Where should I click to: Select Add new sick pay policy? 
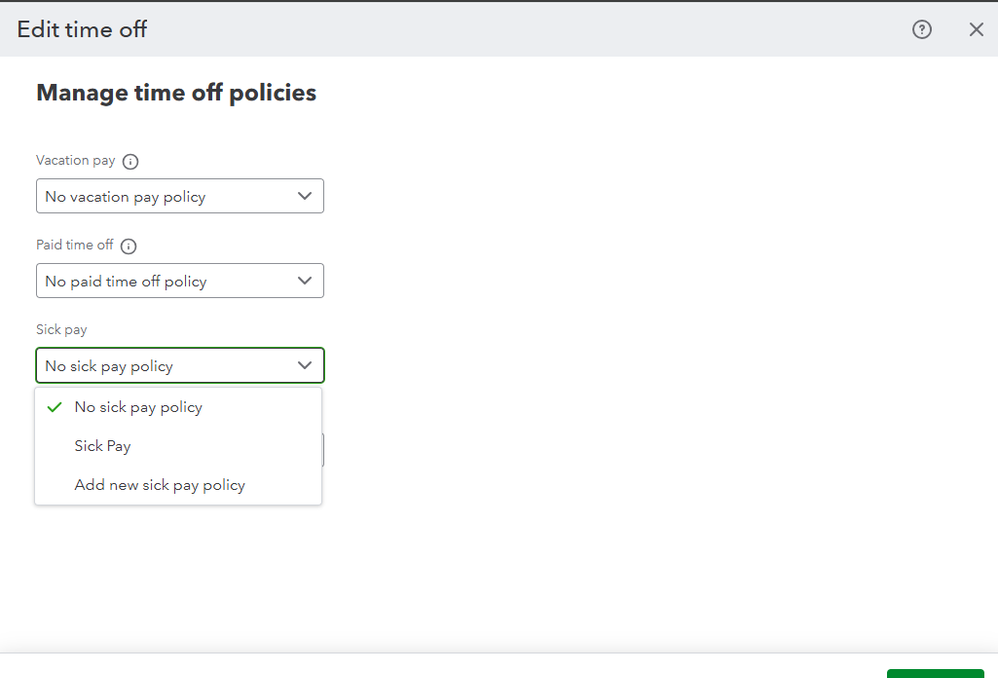pos(160,485)
